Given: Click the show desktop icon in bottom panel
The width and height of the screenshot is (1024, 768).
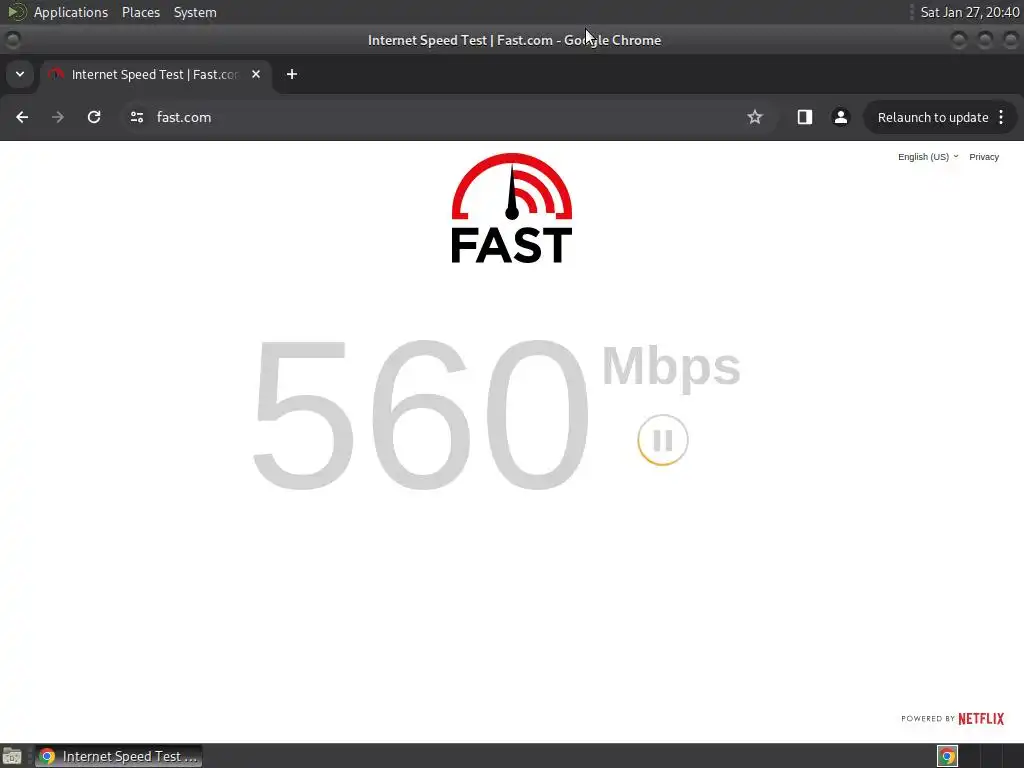Looking at the screenshot, I should [x=12, y=756].
